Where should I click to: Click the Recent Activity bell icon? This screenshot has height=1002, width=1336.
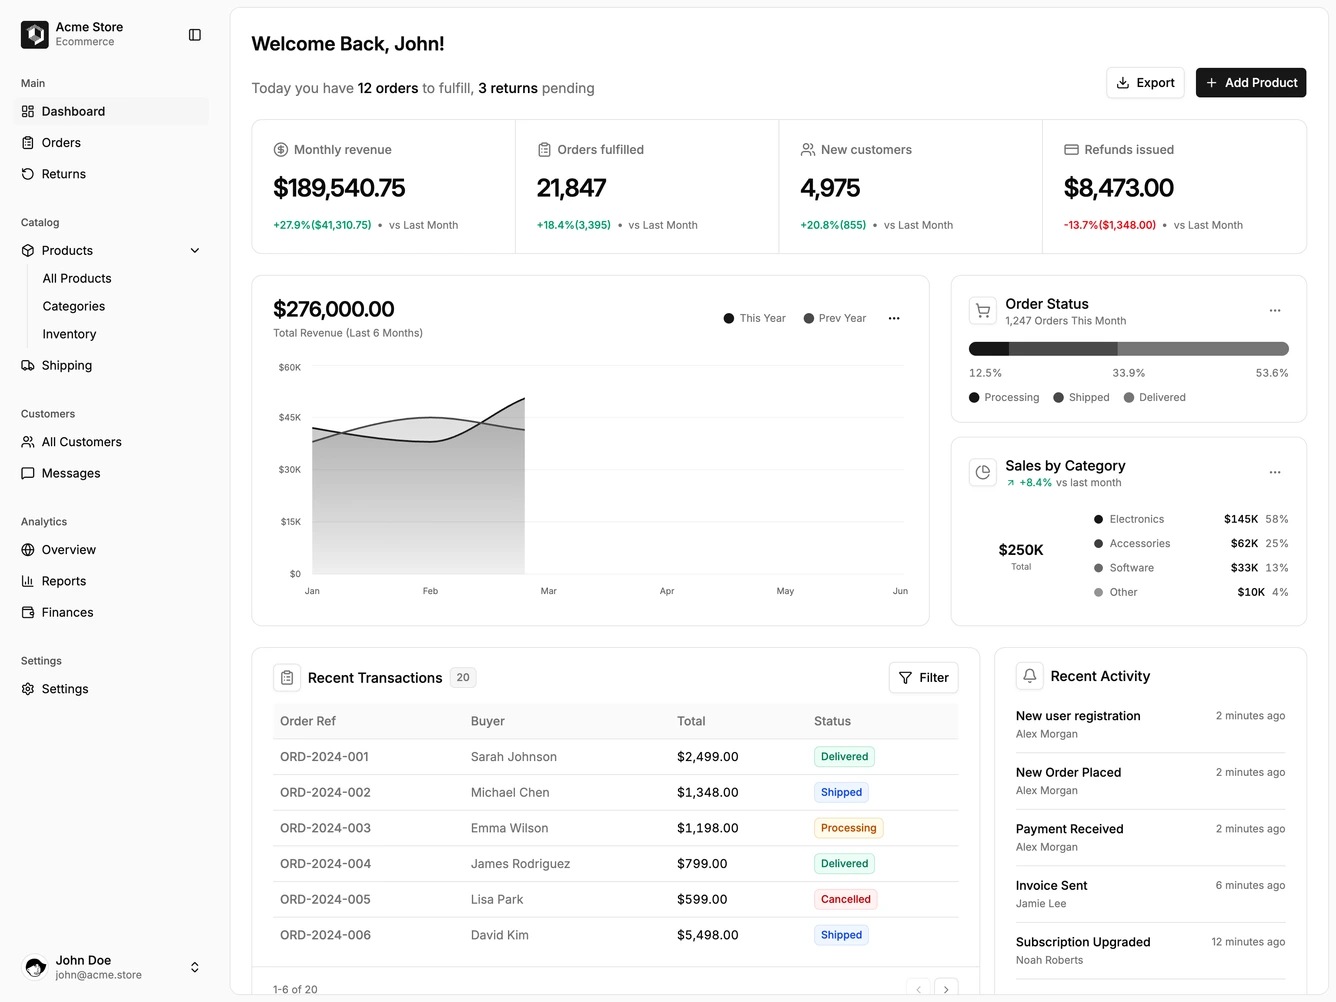pyautogui.click(x=1030, y=676)
